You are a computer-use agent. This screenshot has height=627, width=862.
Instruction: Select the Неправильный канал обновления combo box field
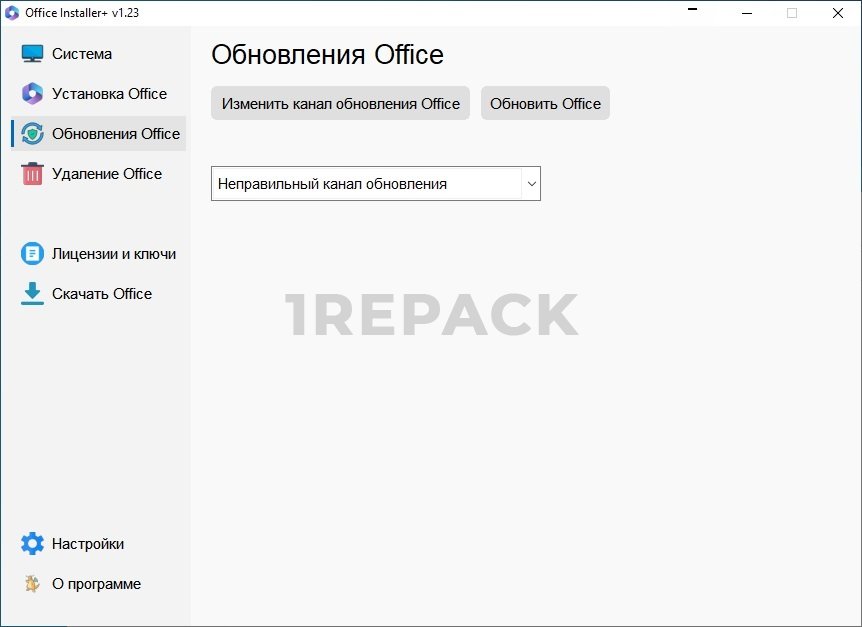(366, 184)
